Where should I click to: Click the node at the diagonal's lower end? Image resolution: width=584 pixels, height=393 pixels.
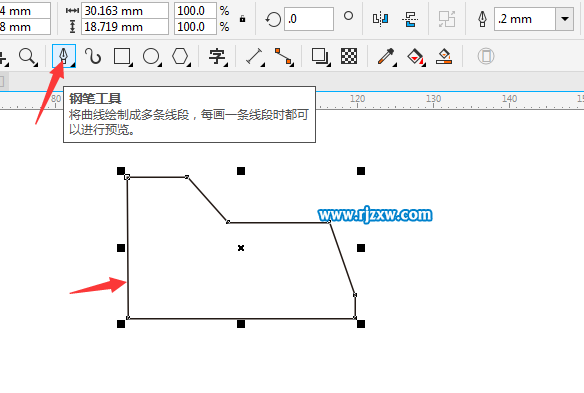coord(228,222)
